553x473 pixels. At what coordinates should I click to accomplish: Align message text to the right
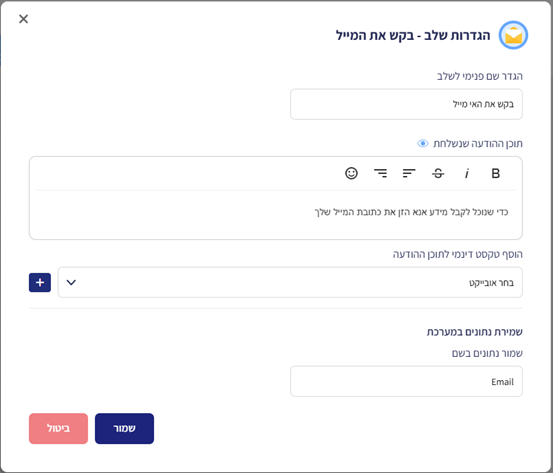click(x=380, y=173)
